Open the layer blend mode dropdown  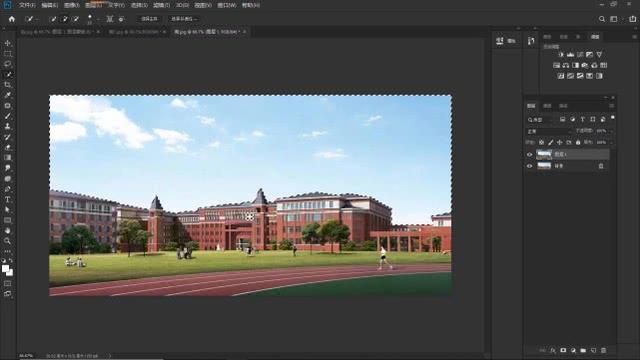tap(548, 131)
